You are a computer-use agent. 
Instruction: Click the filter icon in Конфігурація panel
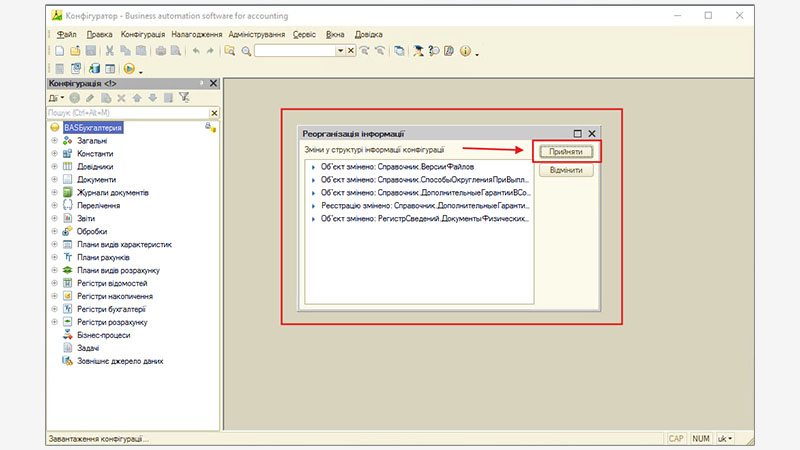(x=184, y=98)
